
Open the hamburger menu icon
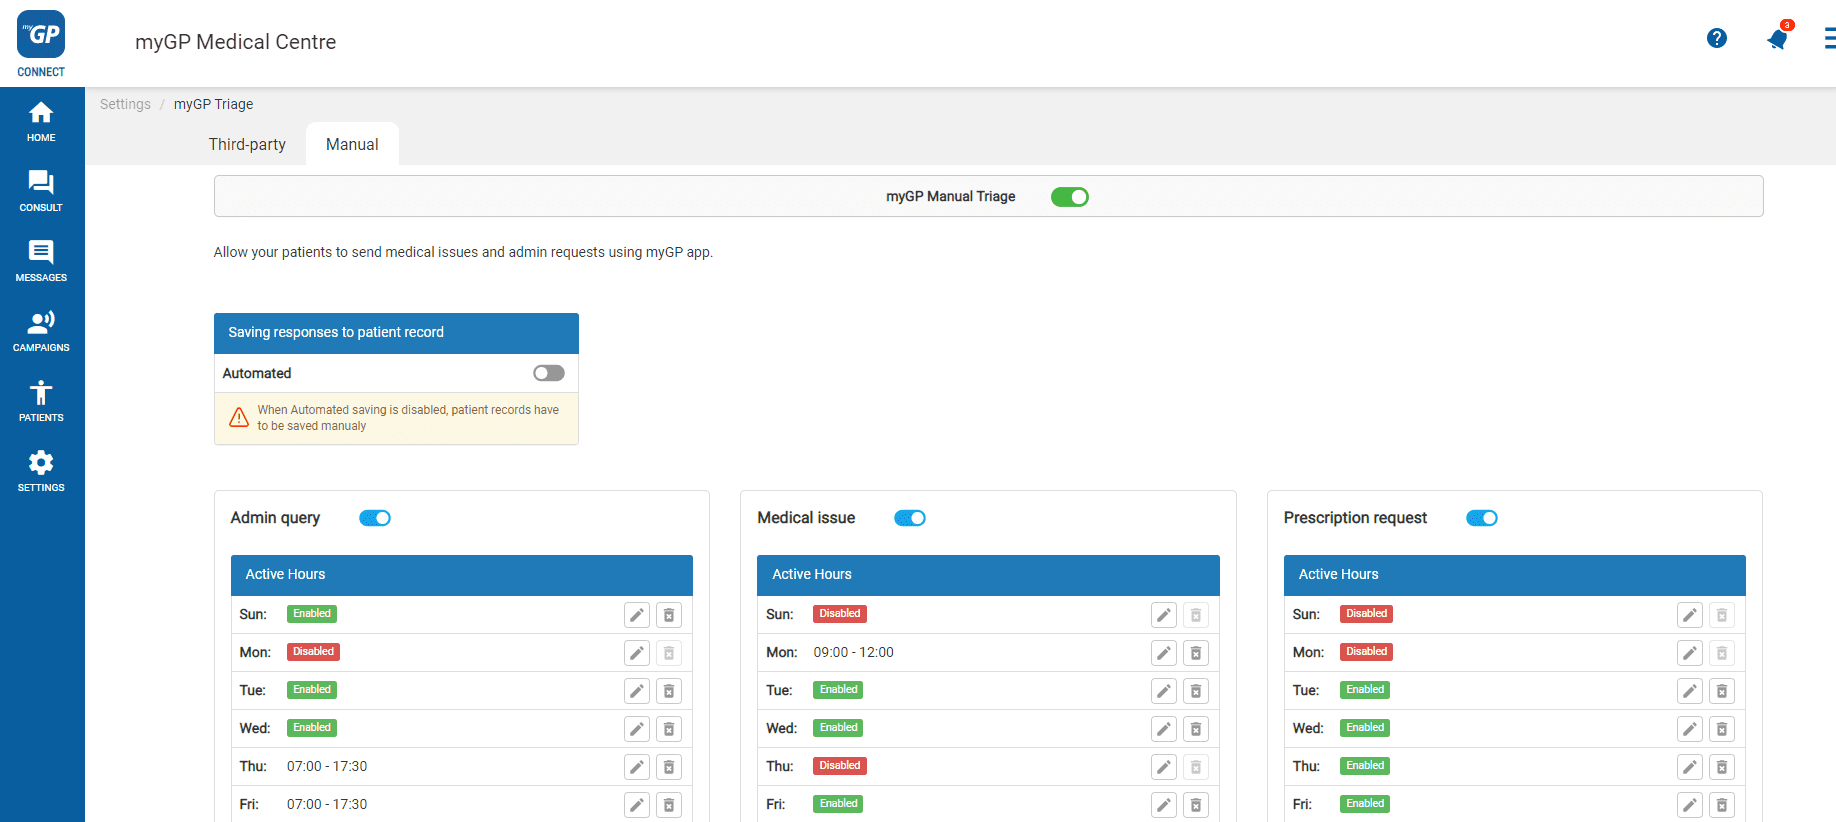1829,38
